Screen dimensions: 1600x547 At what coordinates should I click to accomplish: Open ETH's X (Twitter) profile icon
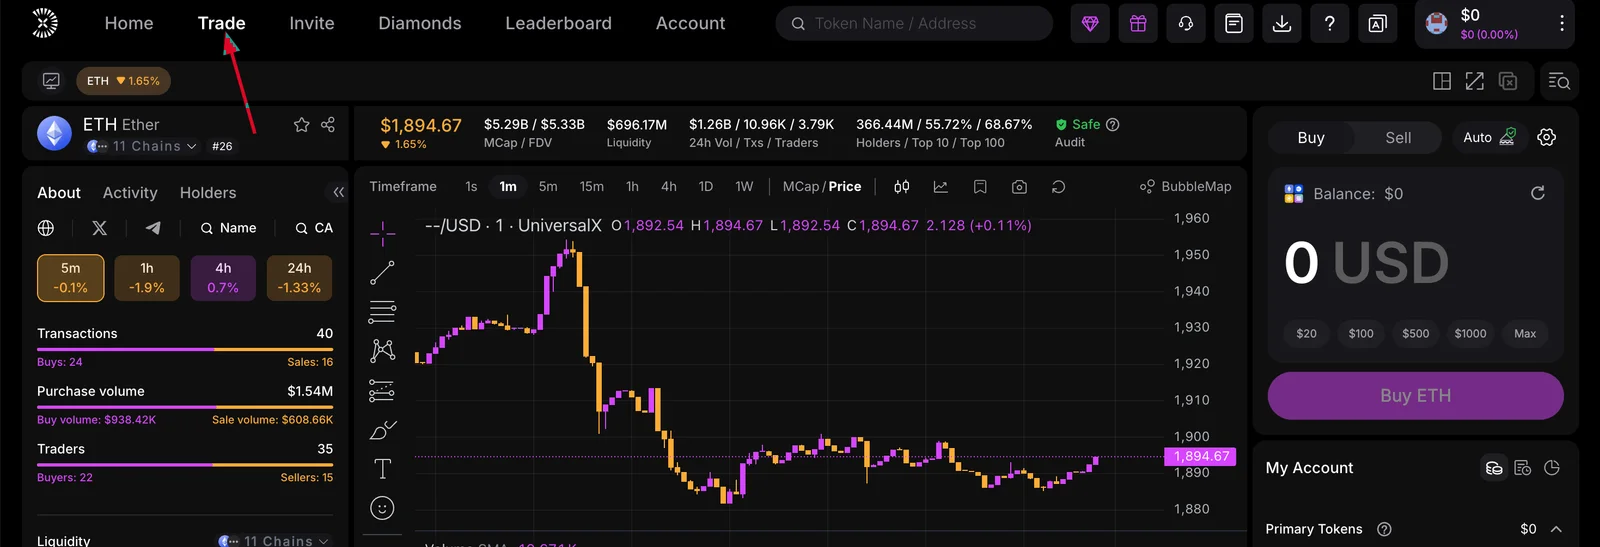(x=99, y=228)
